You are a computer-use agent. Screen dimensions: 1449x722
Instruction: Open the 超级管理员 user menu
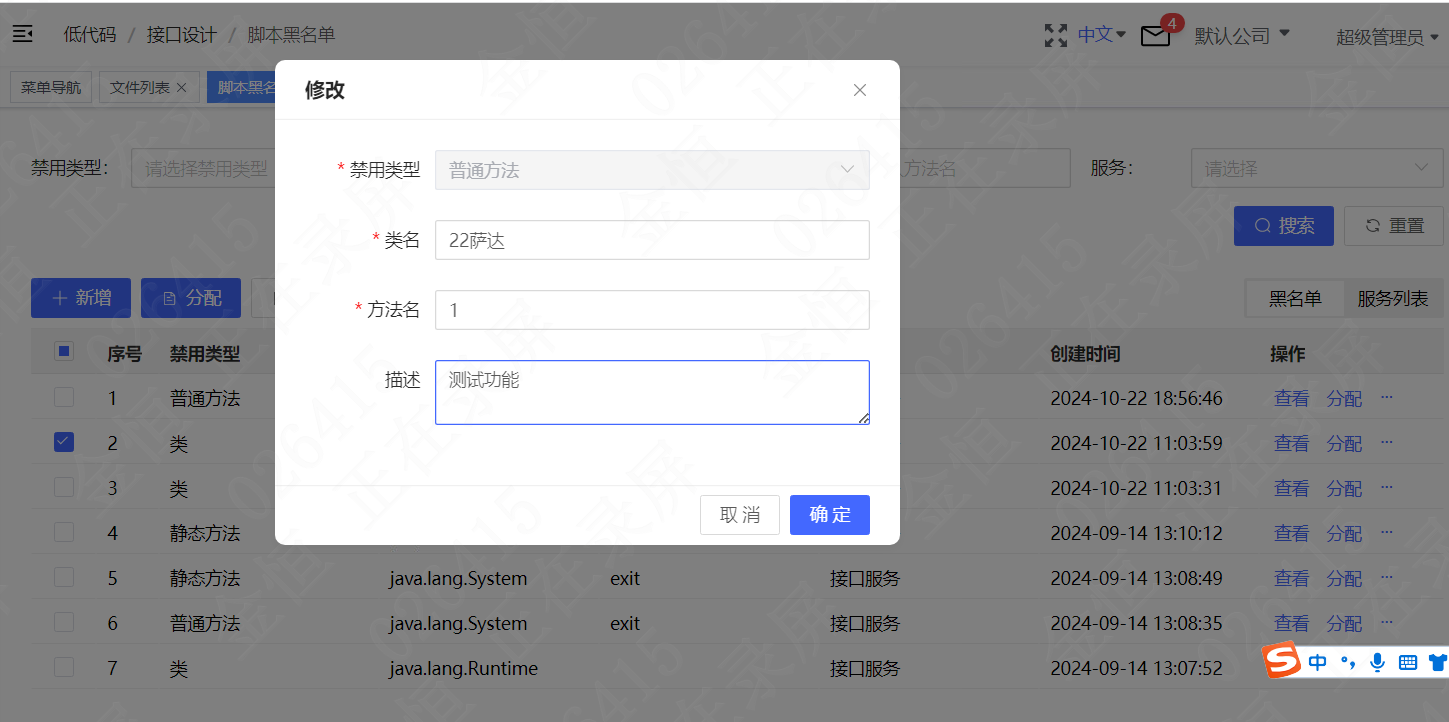(1388, 37)
